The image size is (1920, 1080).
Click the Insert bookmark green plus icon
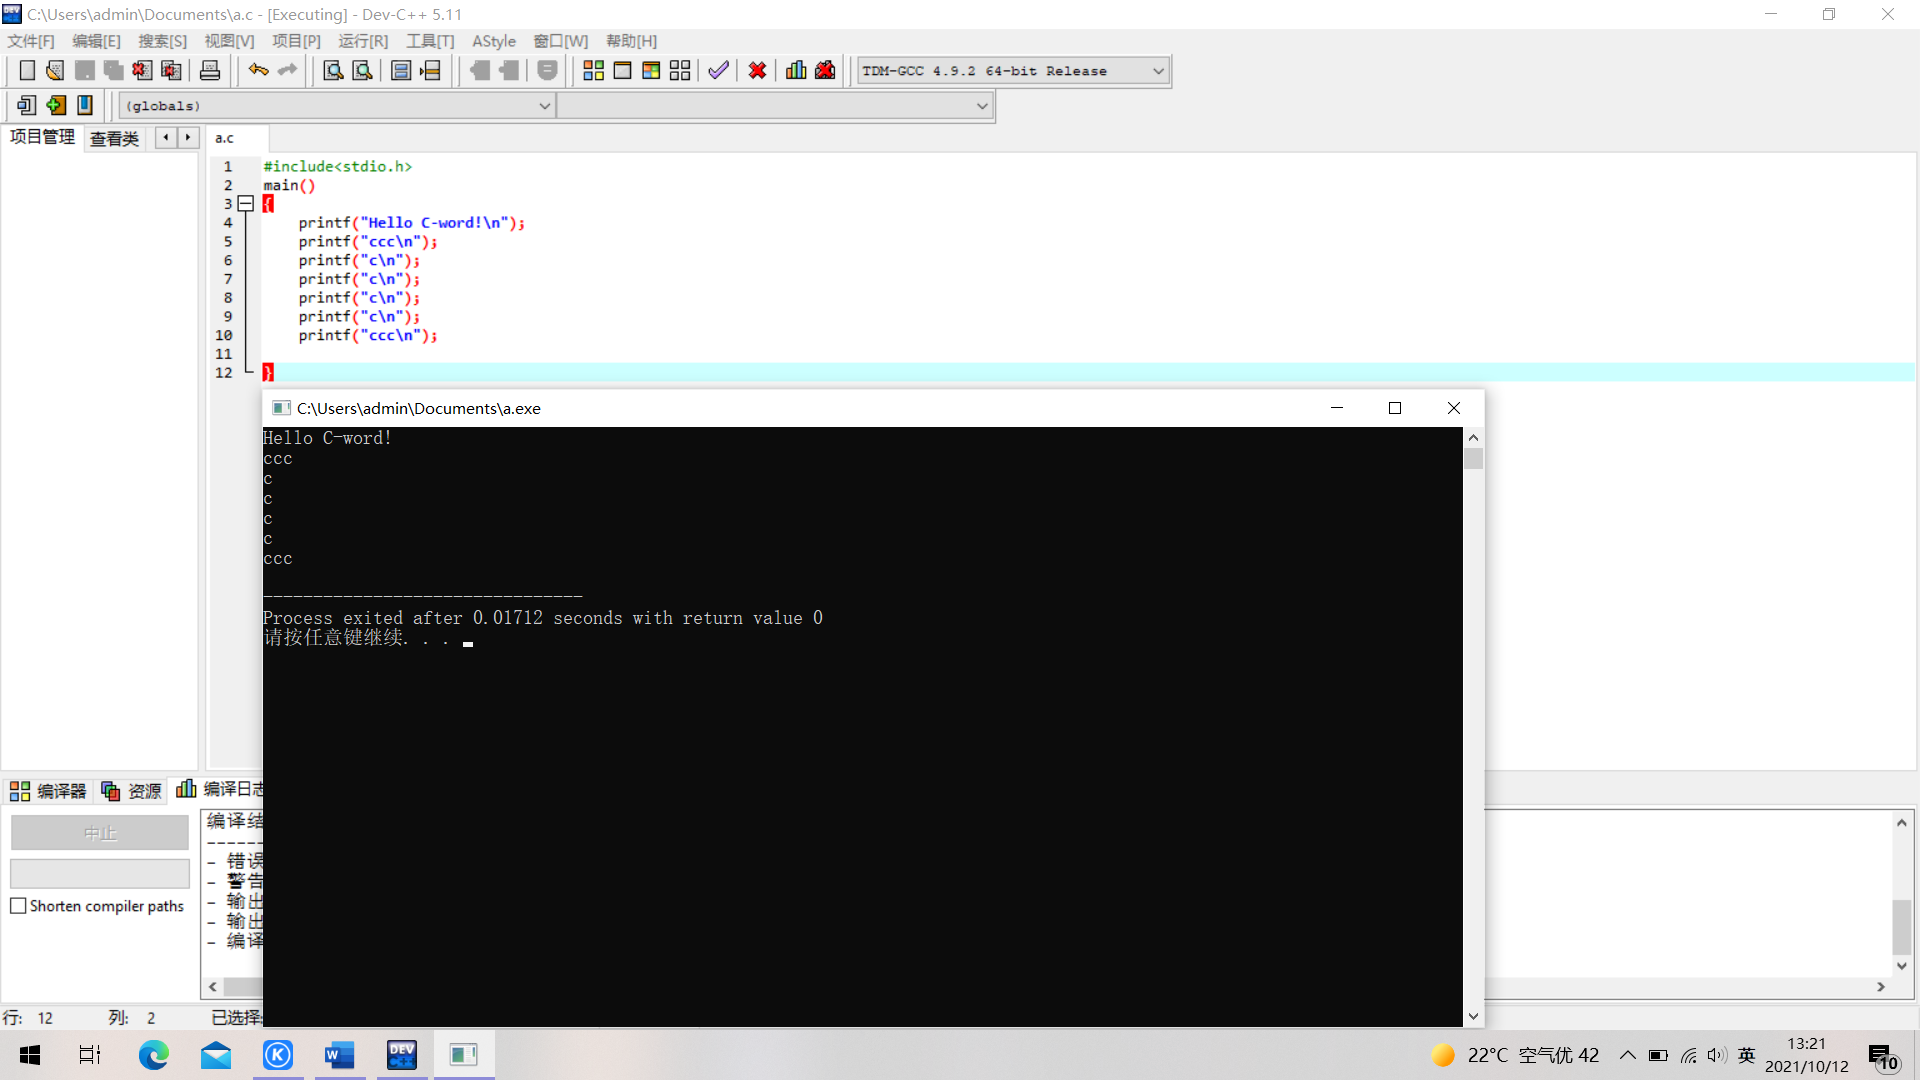56,105
